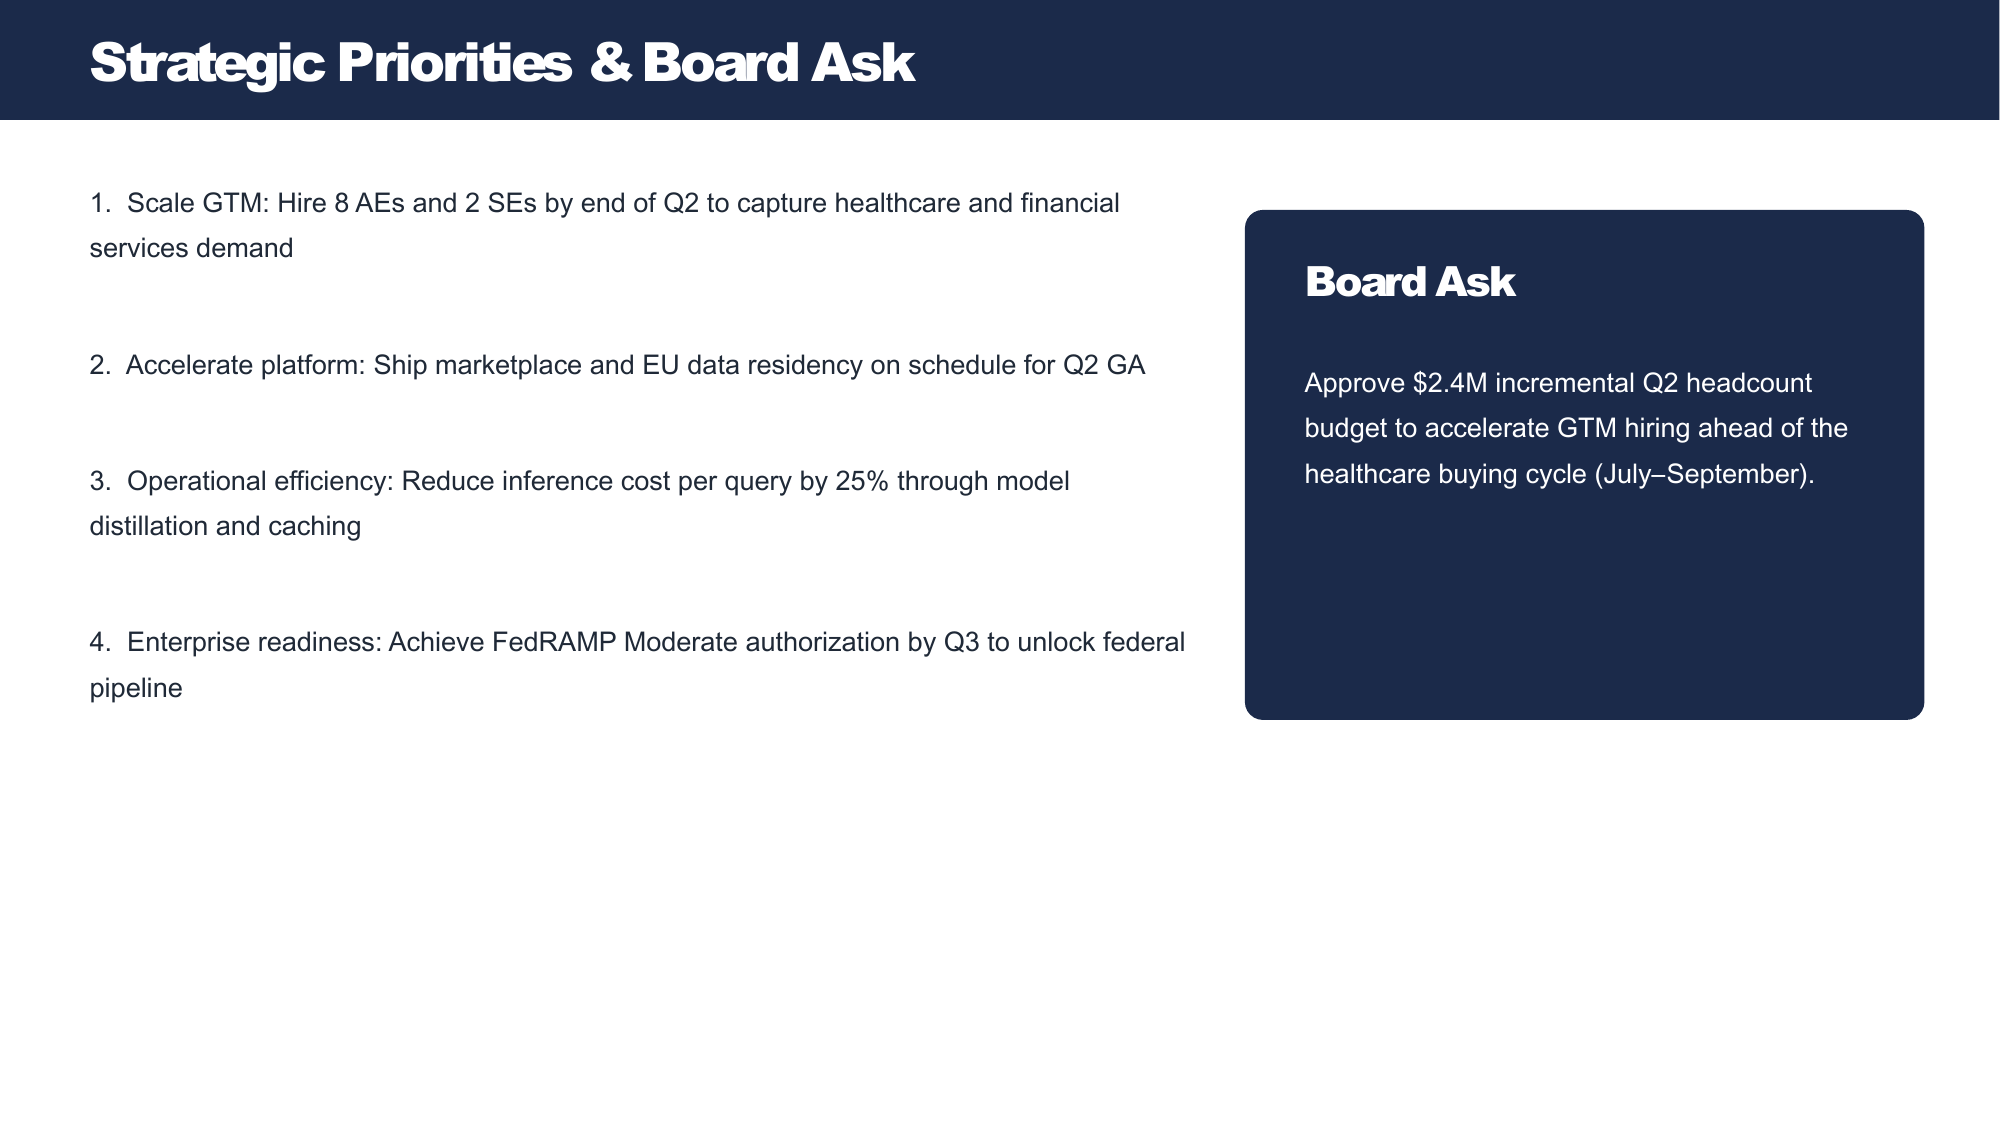The image size is (2001, 1125).
Task: Click 'Q2 GA' at end of item two
Action: [x=1104, y=365]
